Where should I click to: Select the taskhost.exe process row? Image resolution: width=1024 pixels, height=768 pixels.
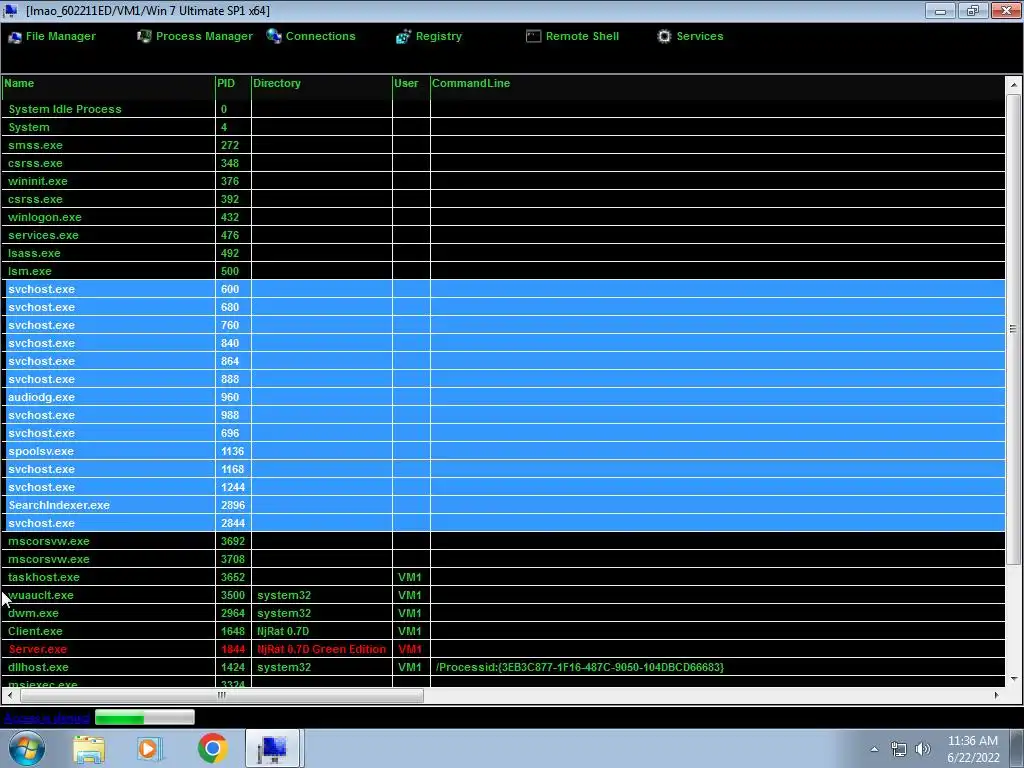pyautogui.click(x=503, y=577)
